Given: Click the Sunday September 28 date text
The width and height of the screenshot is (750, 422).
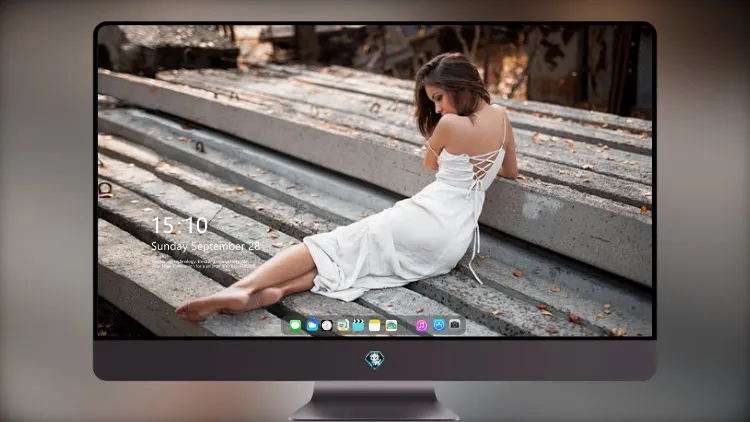Looking at the screenshot, I should click(x=206, y=246).
